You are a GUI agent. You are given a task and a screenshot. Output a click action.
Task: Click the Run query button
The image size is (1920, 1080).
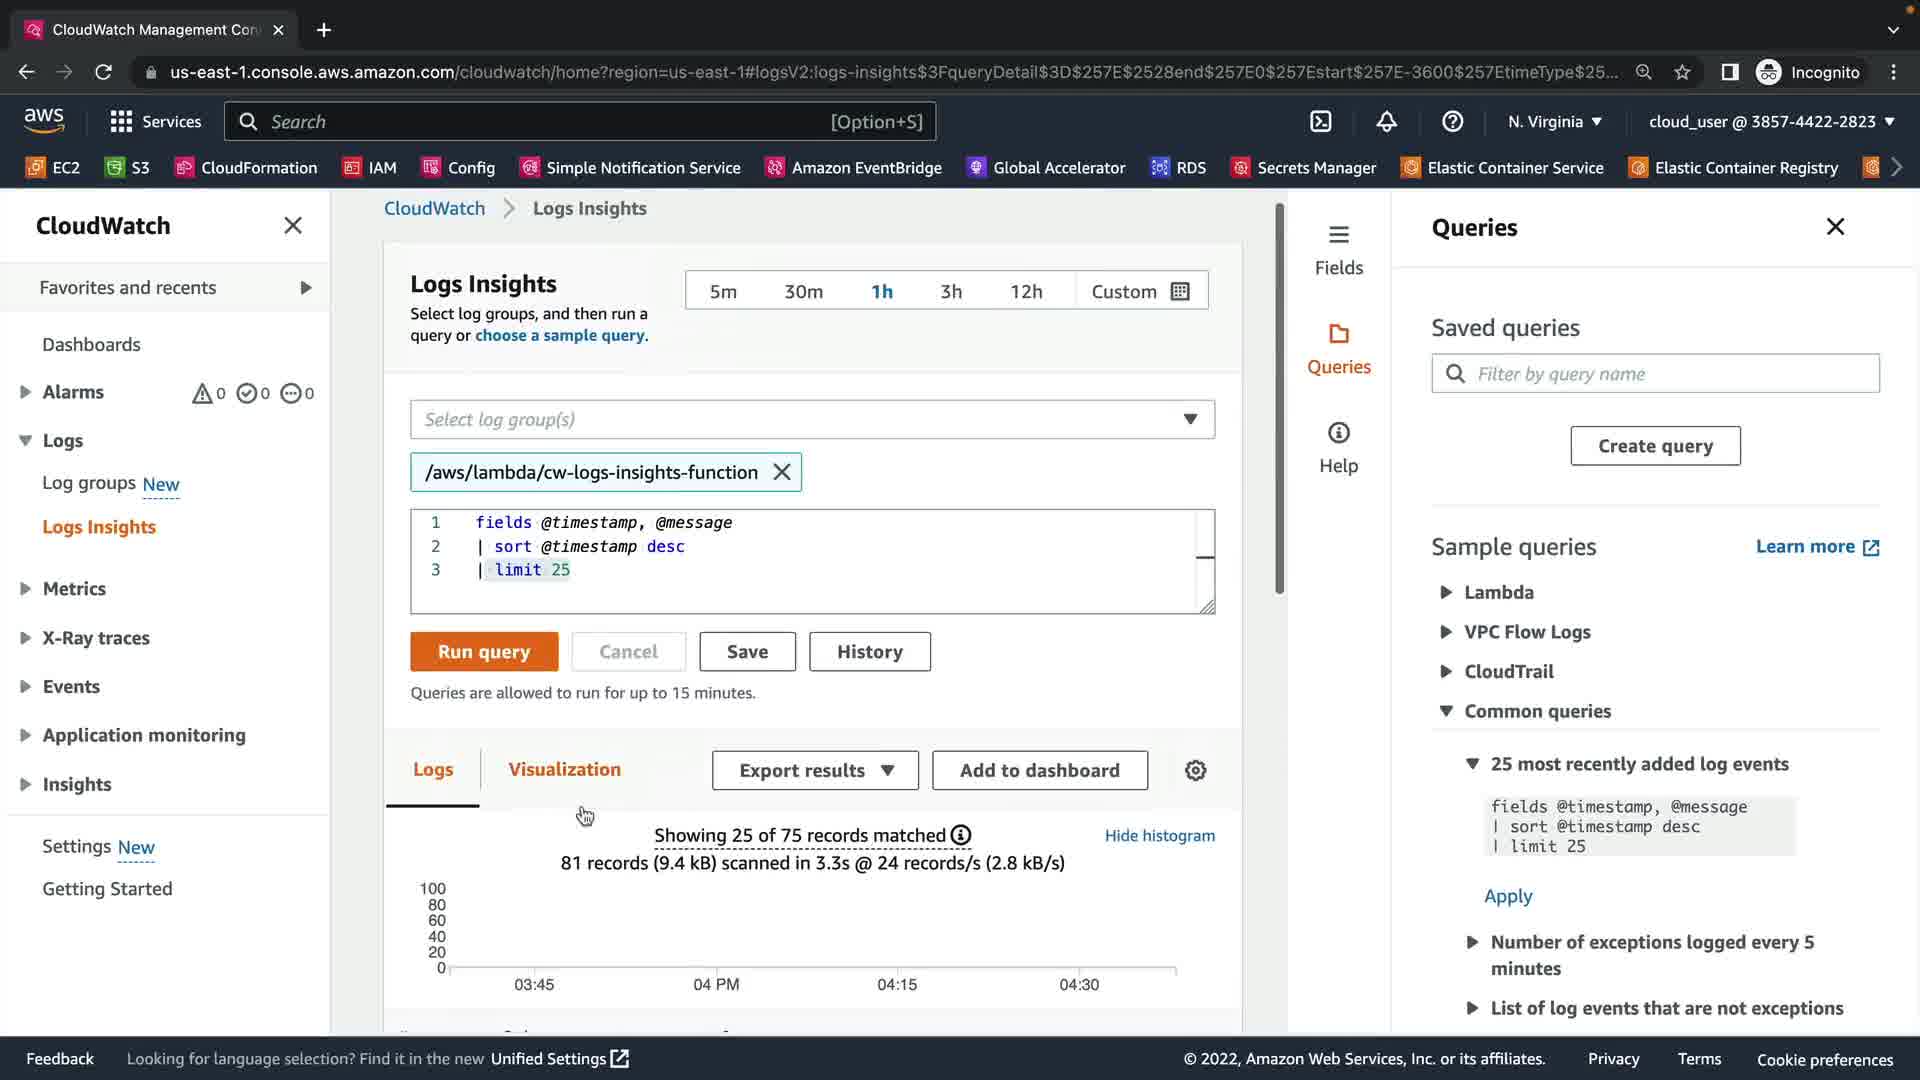484,651
